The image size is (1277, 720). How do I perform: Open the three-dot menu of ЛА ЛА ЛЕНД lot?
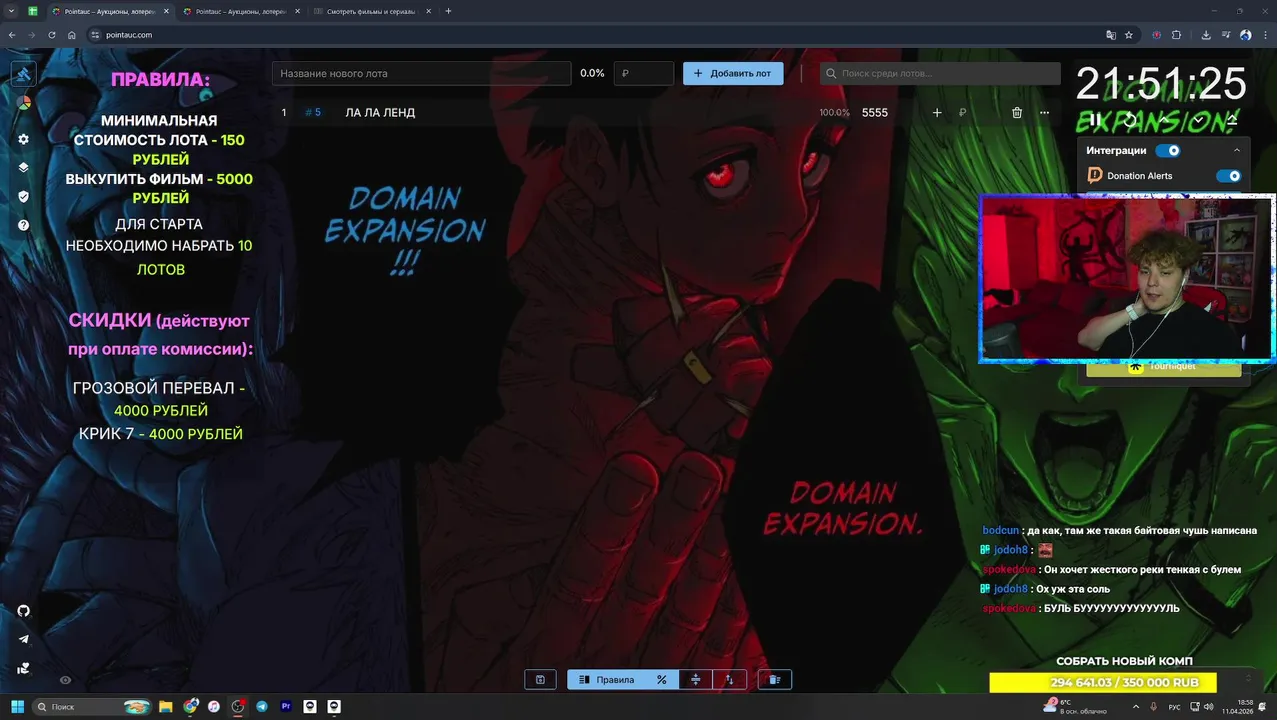tap(1044, 113)
